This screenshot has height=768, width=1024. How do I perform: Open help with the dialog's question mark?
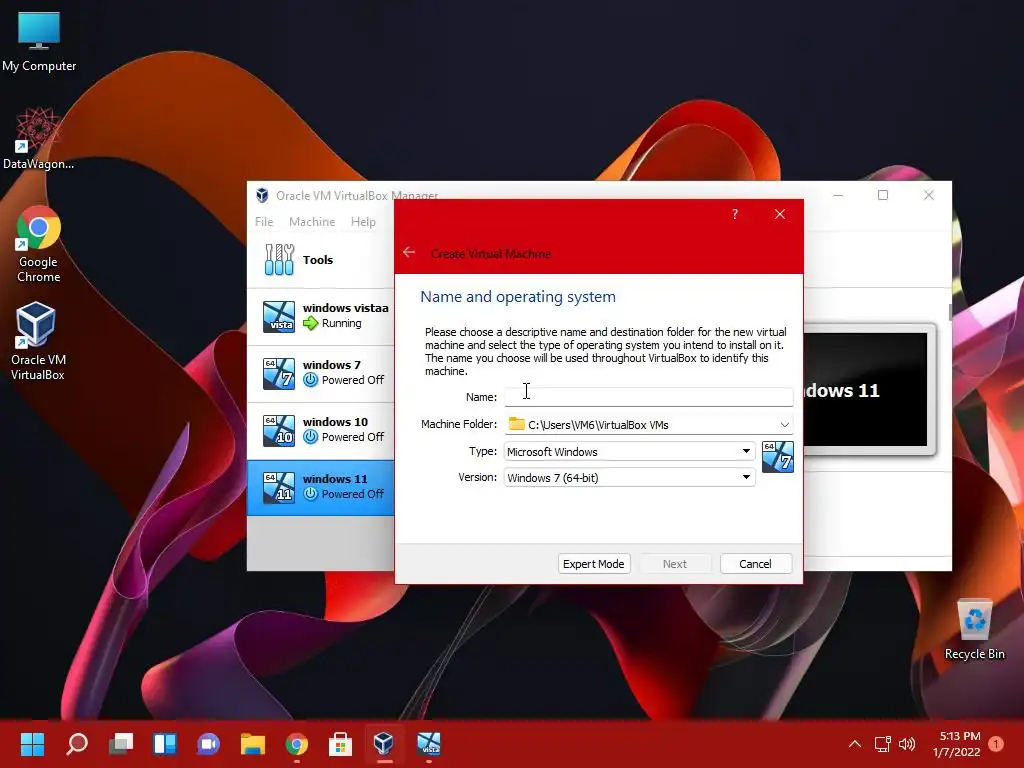tap(735, 214)
